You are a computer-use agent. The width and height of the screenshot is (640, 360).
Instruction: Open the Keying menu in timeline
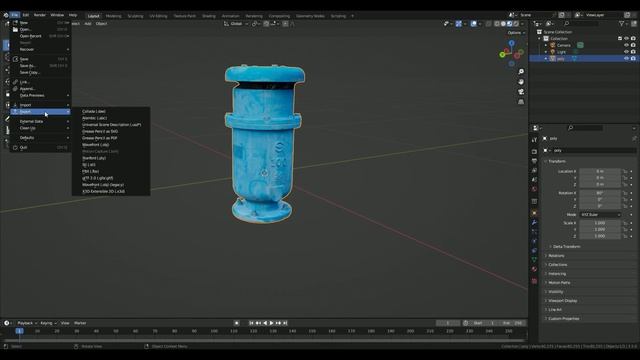(48, 323)
